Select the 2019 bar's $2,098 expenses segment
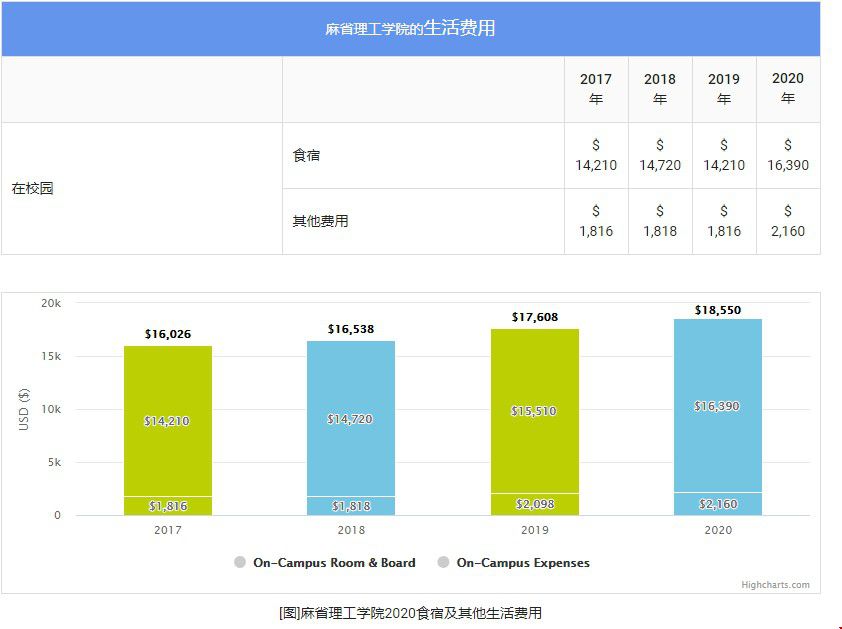842x629 pixels. [x=534, y=504]
